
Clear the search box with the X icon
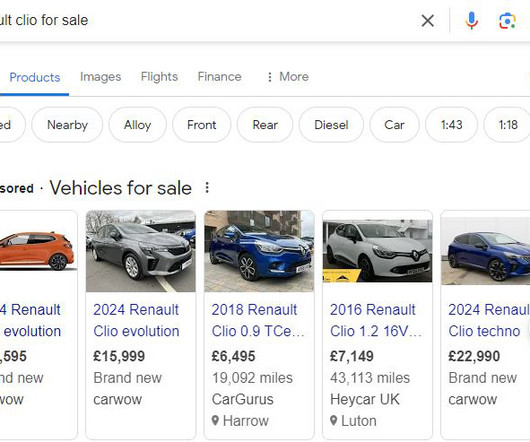pyautogui.click(x=428, y=21)
